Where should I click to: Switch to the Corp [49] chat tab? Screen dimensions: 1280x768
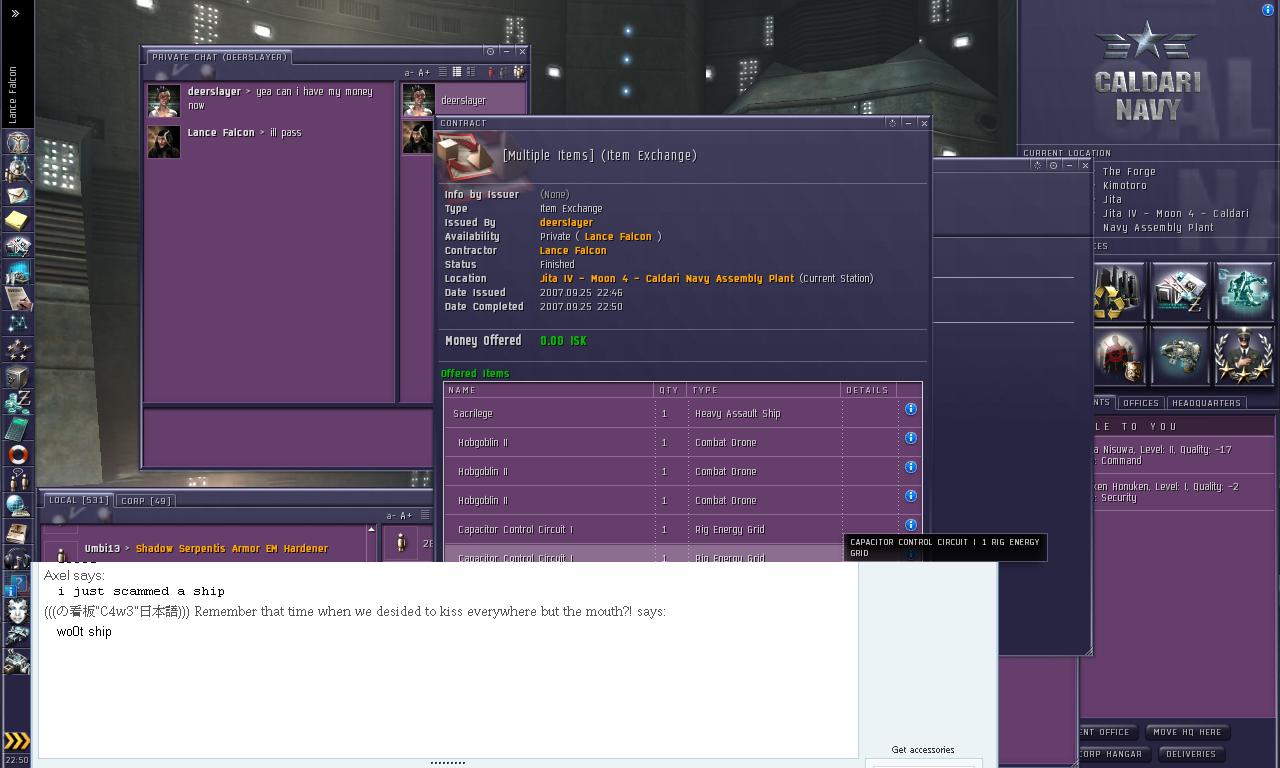point(146,500)
